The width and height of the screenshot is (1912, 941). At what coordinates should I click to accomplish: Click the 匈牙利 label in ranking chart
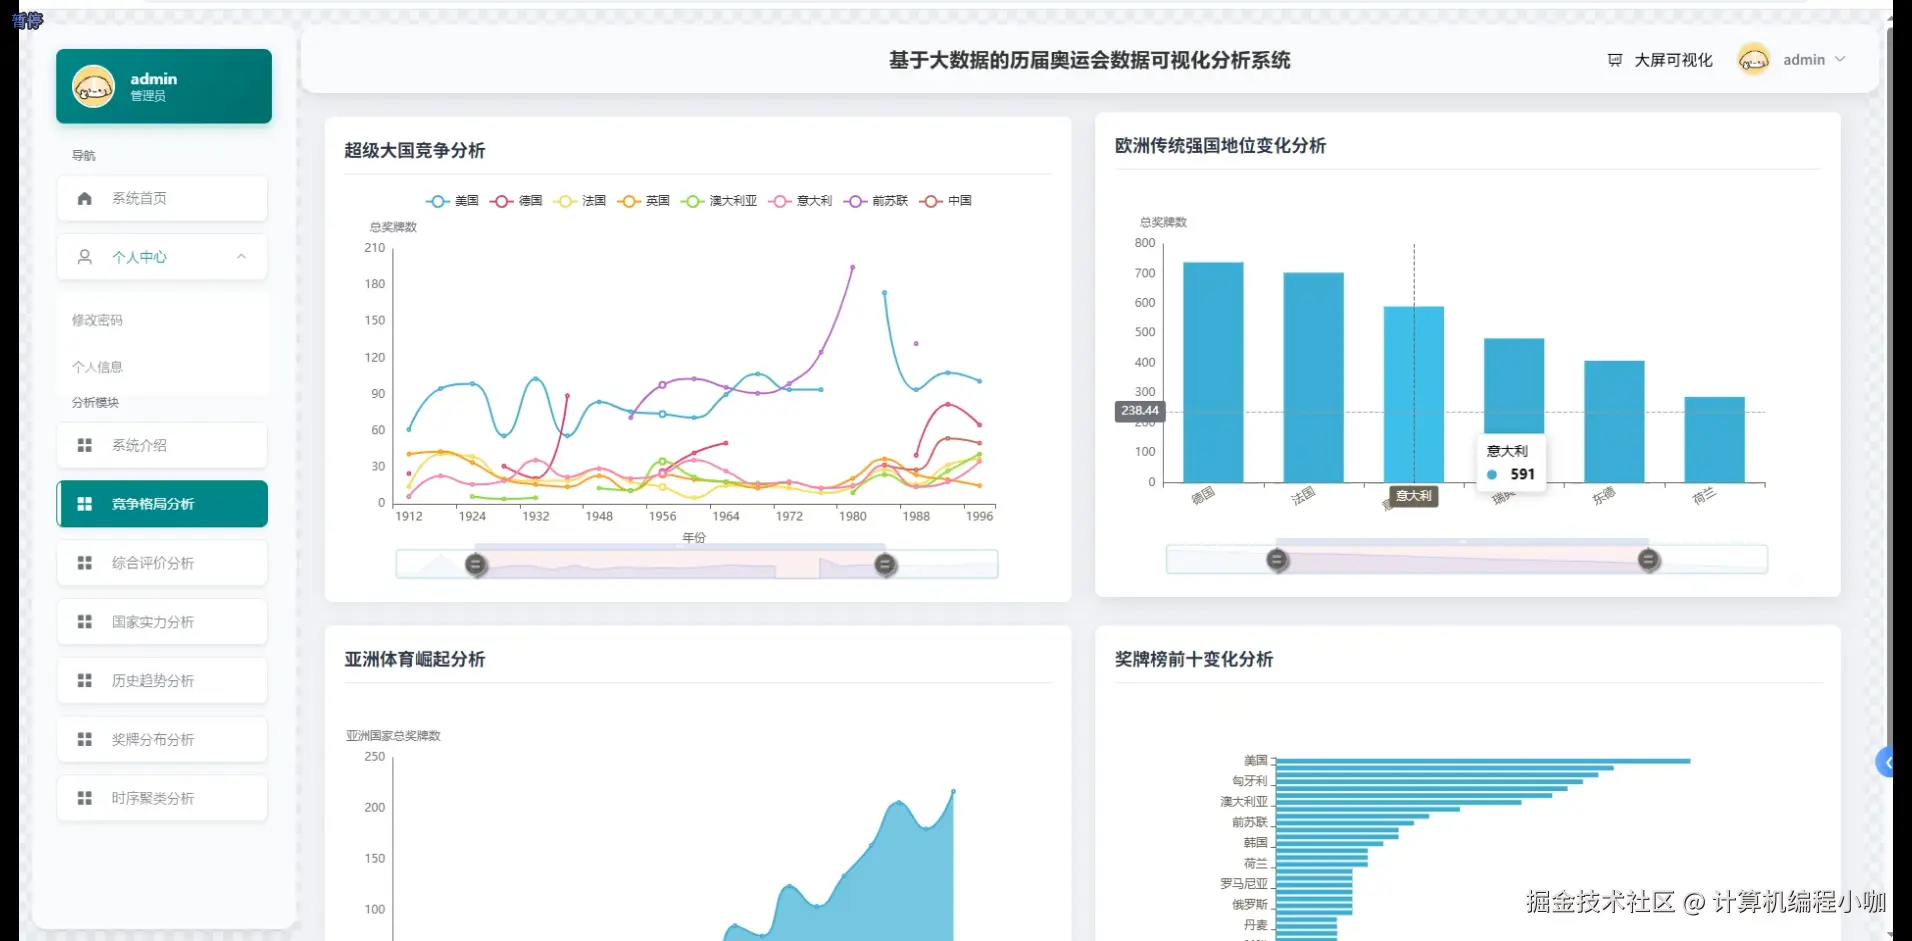click(1249, 781)
